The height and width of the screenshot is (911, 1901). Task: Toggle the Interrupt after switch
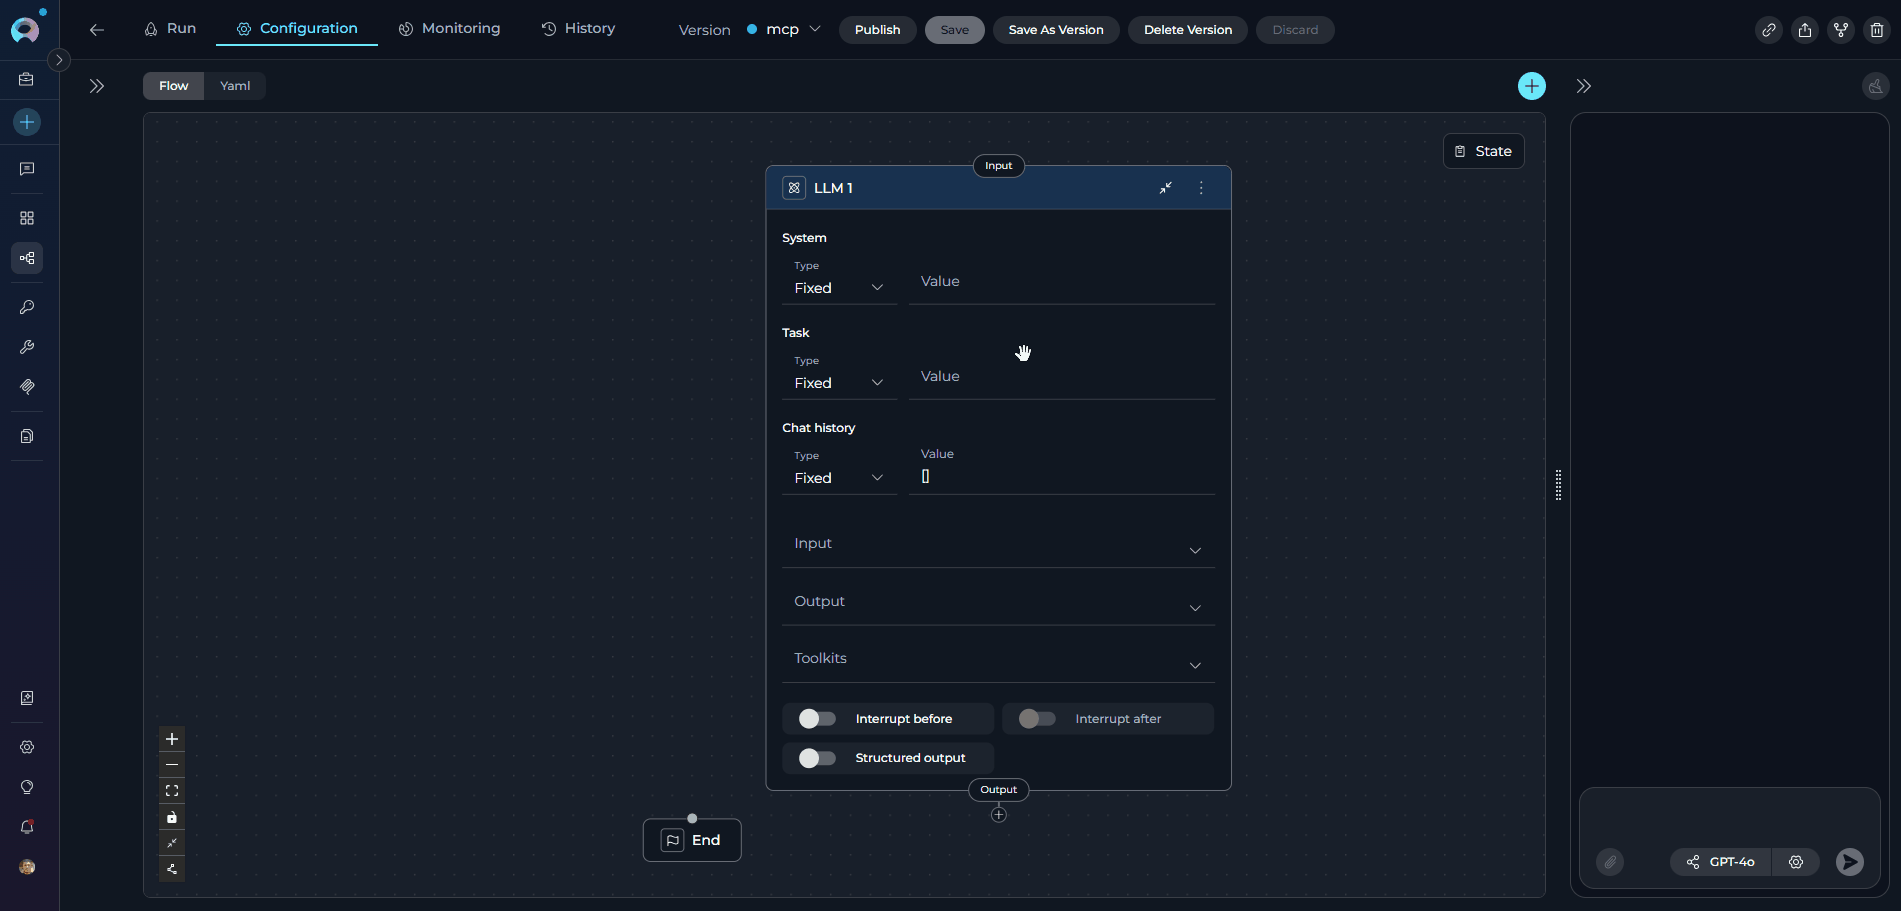coord(1036,719)
